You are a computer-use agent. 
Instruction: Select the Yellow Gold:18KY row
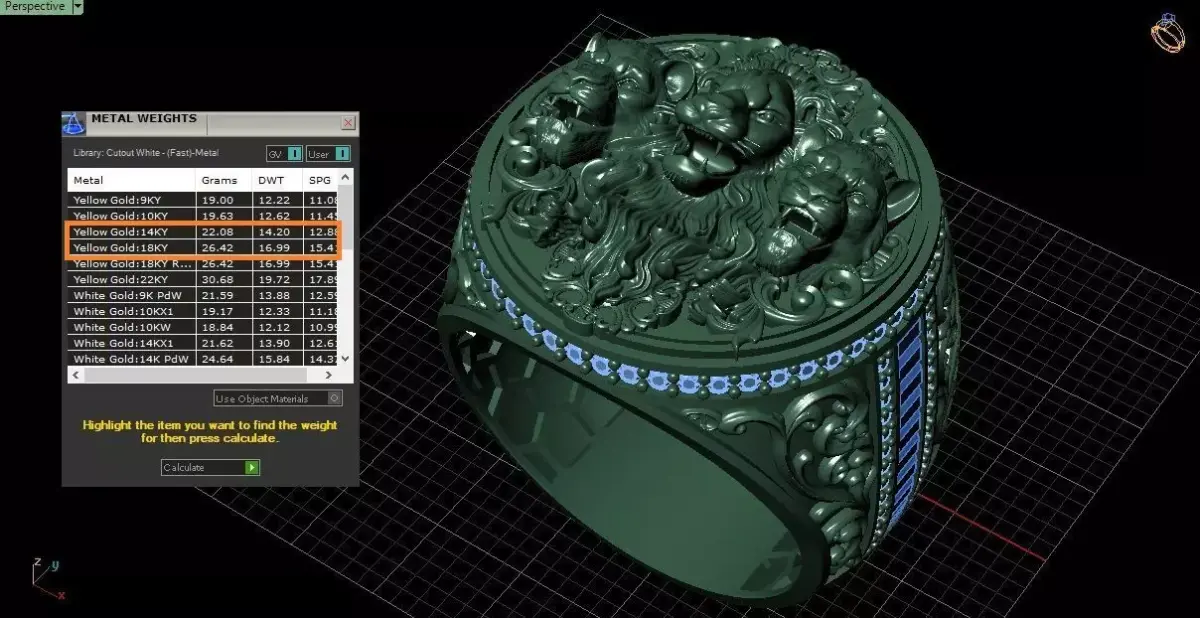[204, 248]
